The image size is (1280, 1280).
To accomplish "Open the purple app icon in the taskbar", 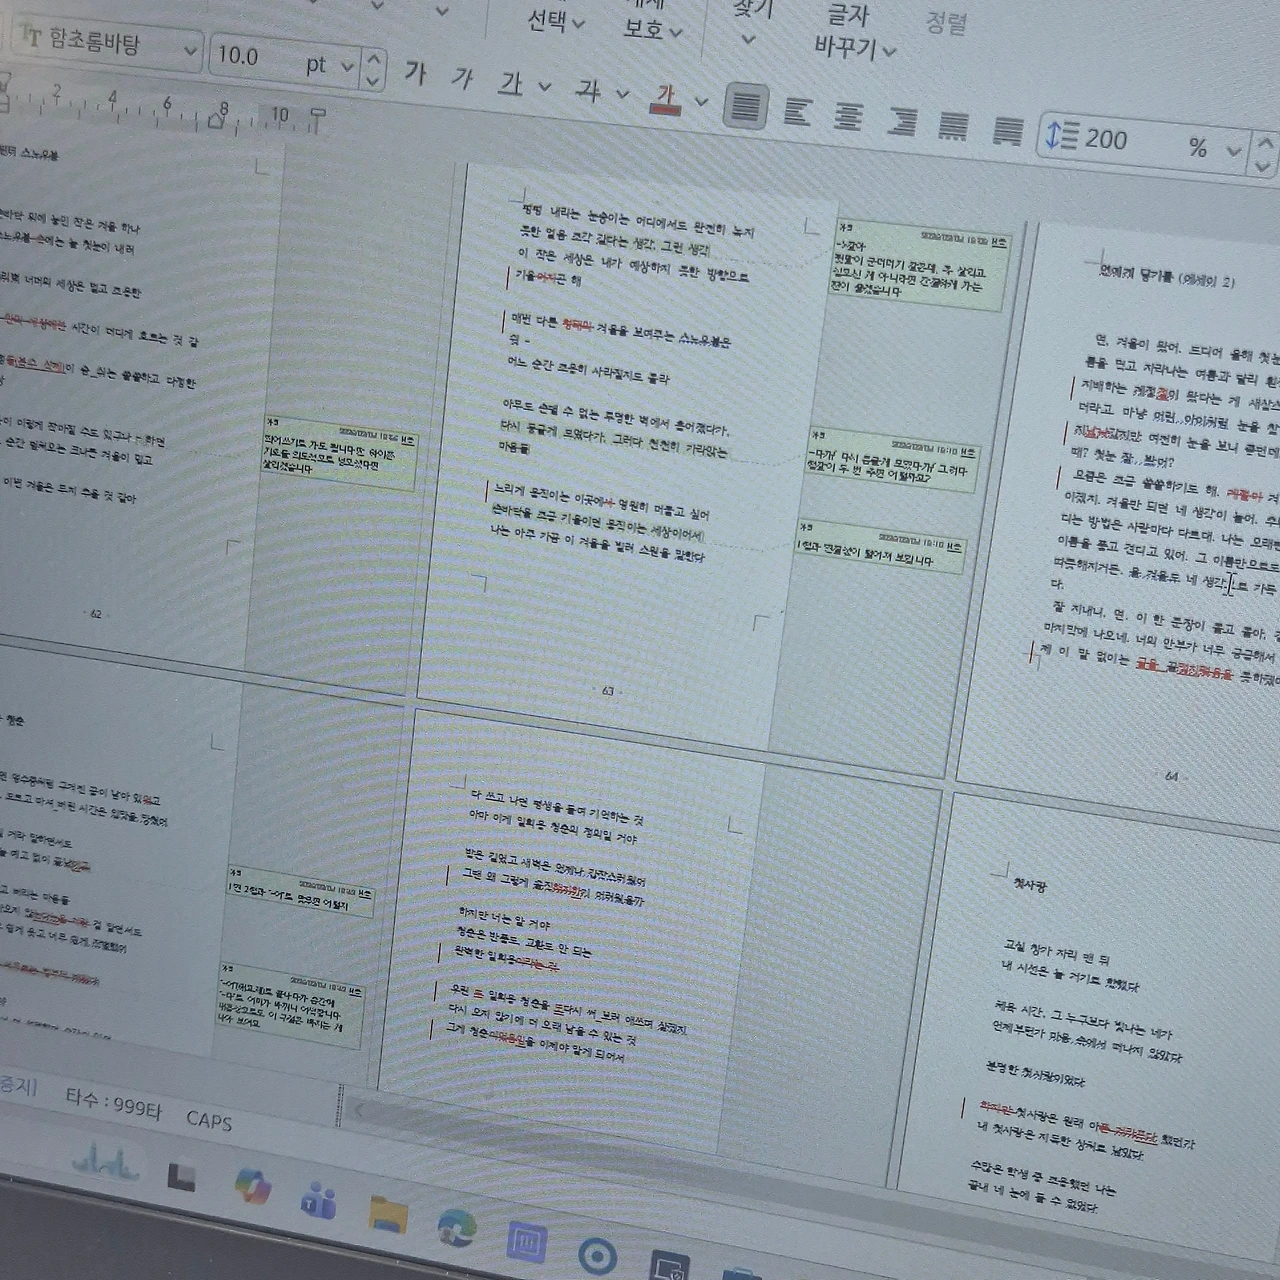I will [526, 1241].
